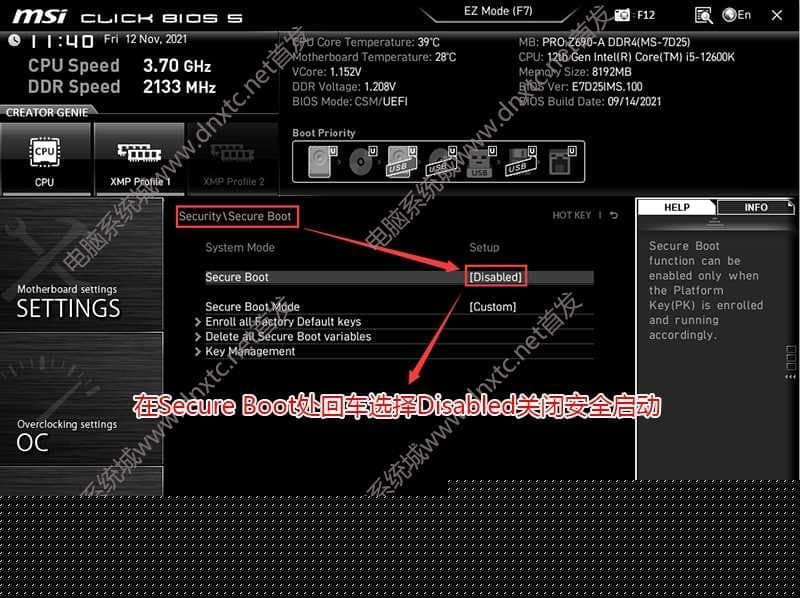Open the Secure Boot [Disabled] value selector
This screenshot has width=800, height=598.
[495, 277]
